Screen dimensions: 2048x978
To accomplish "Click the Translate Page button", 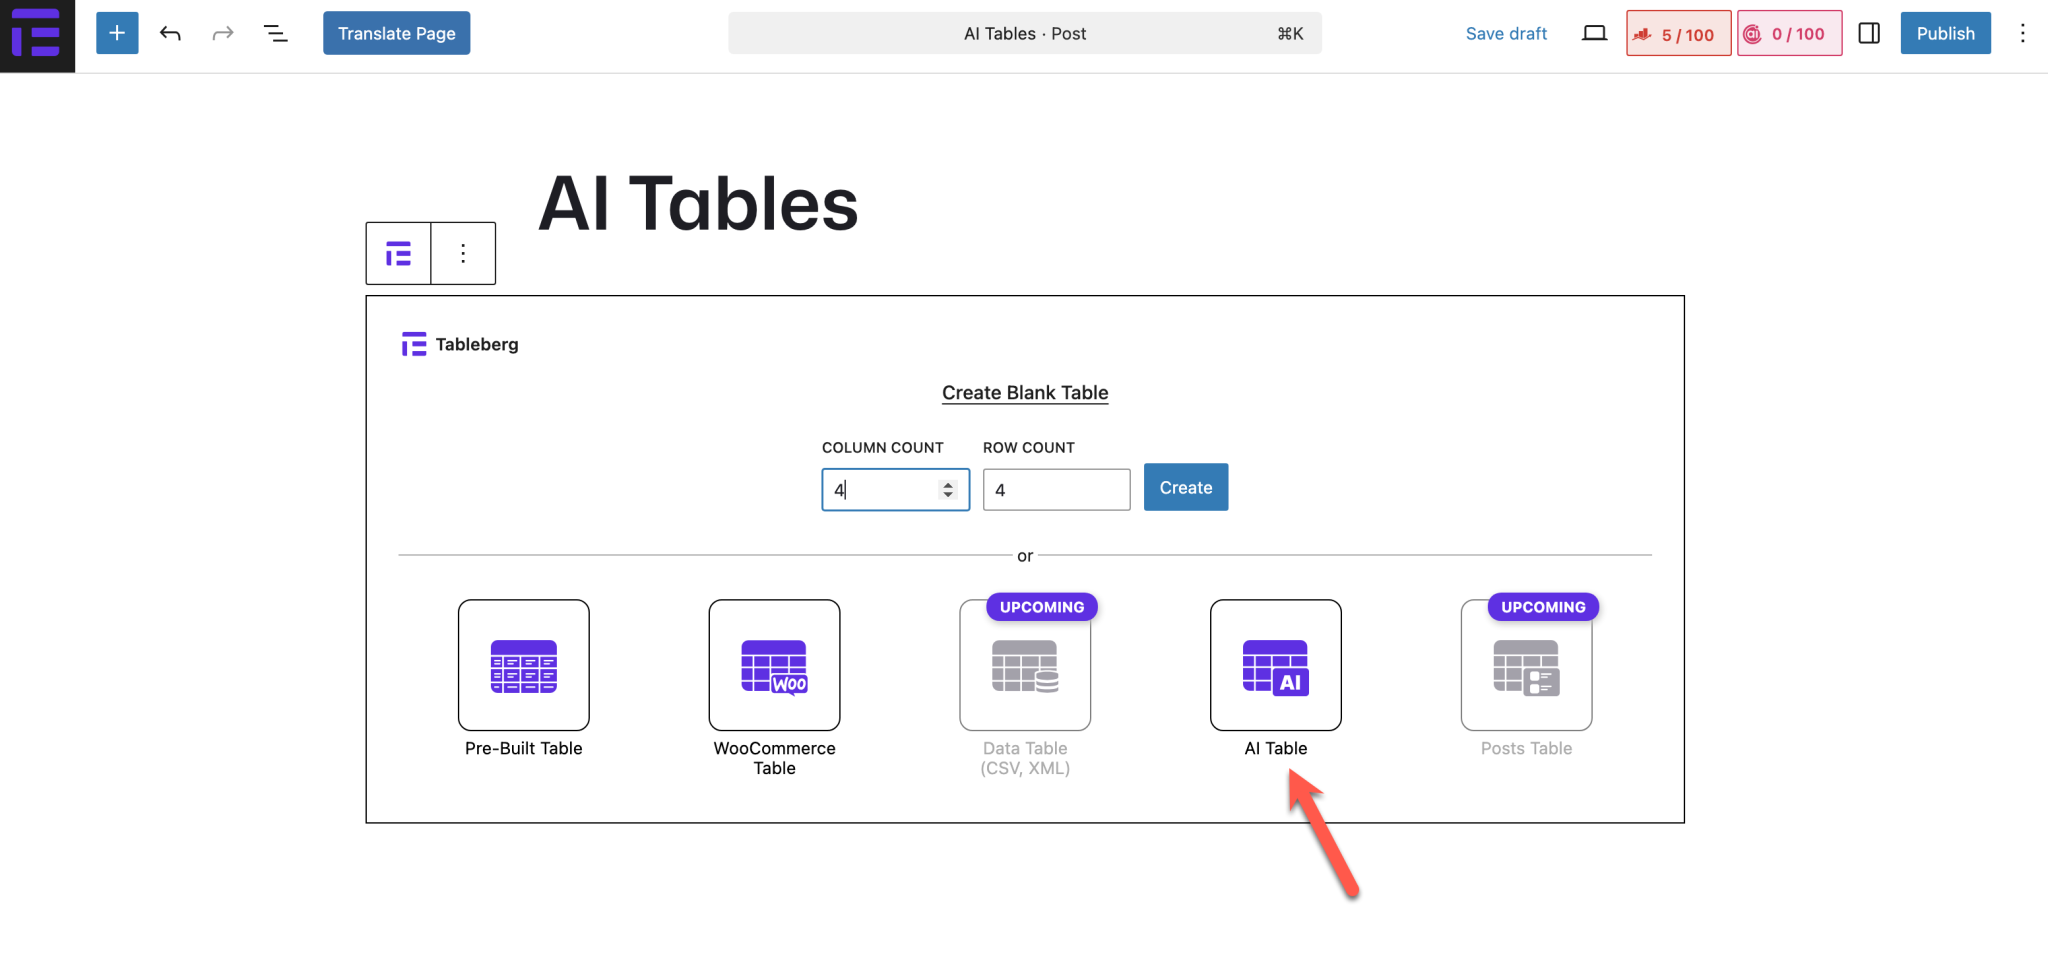I will click(x=396, y=33).
